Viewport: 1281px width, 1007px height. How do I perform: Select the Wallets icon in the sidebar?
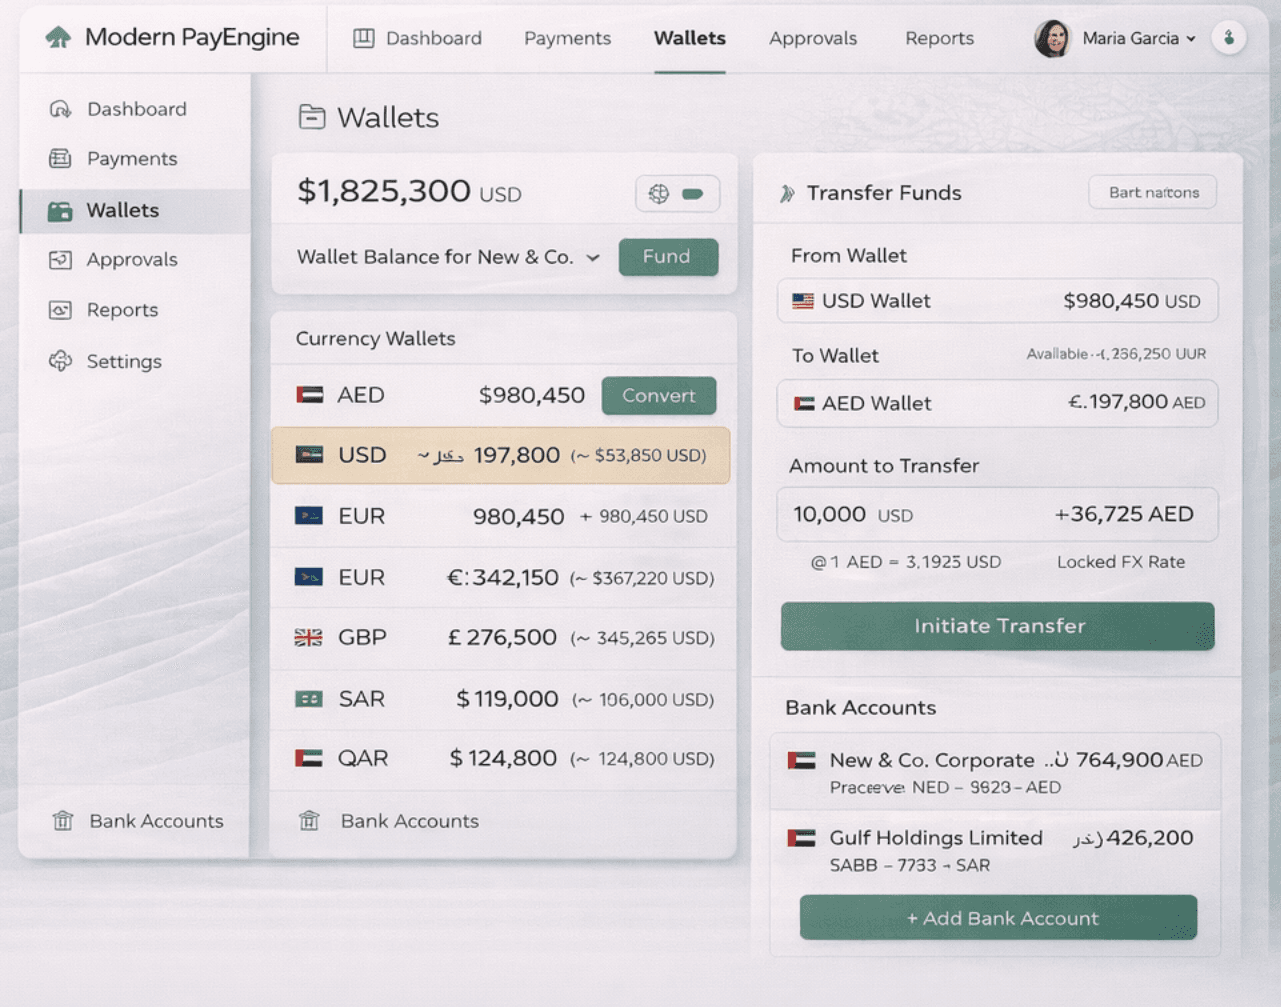pyautogui.click(x=62, y=210)
